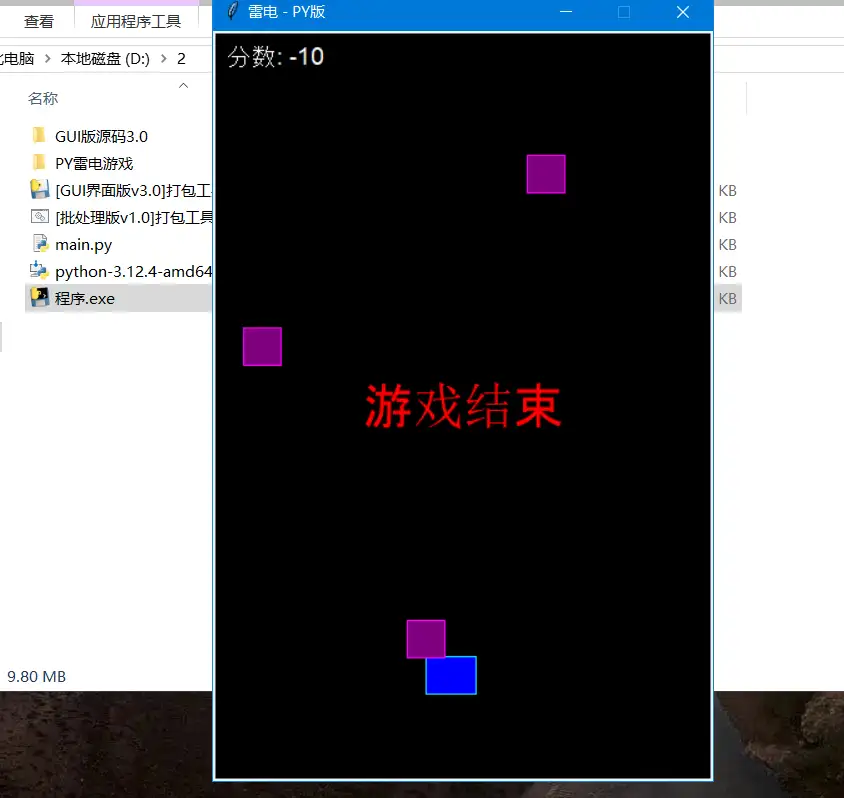Click the blue player square
Screen dimensions: 844x798
coord(451,675)
